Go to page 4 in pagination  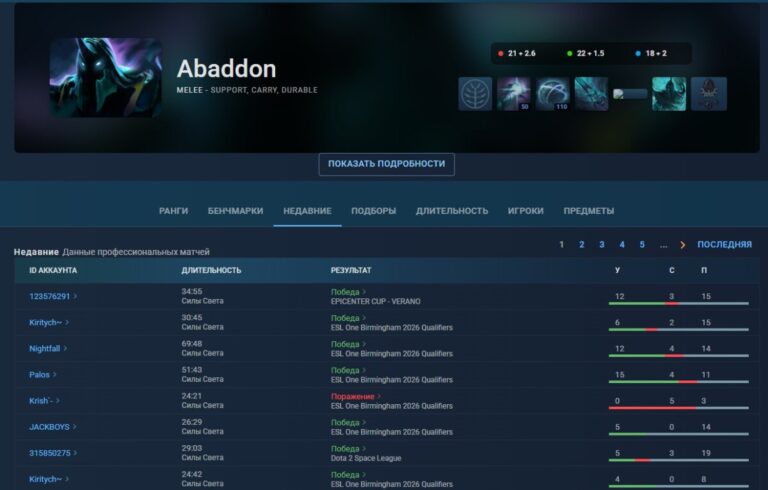coord(622,245)
